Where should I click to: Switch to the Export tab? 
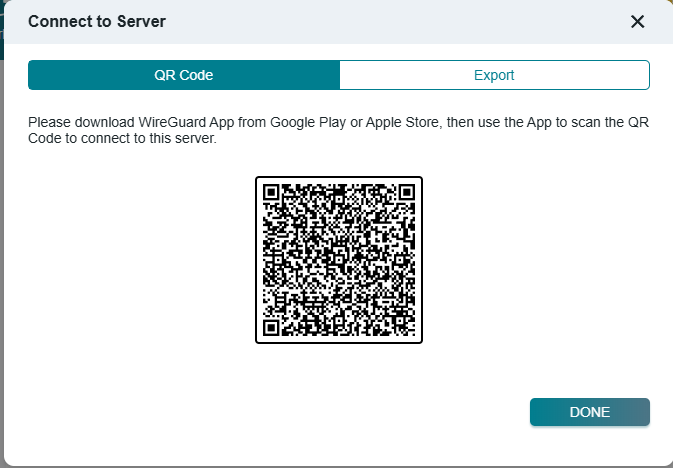tap(494, 75)
